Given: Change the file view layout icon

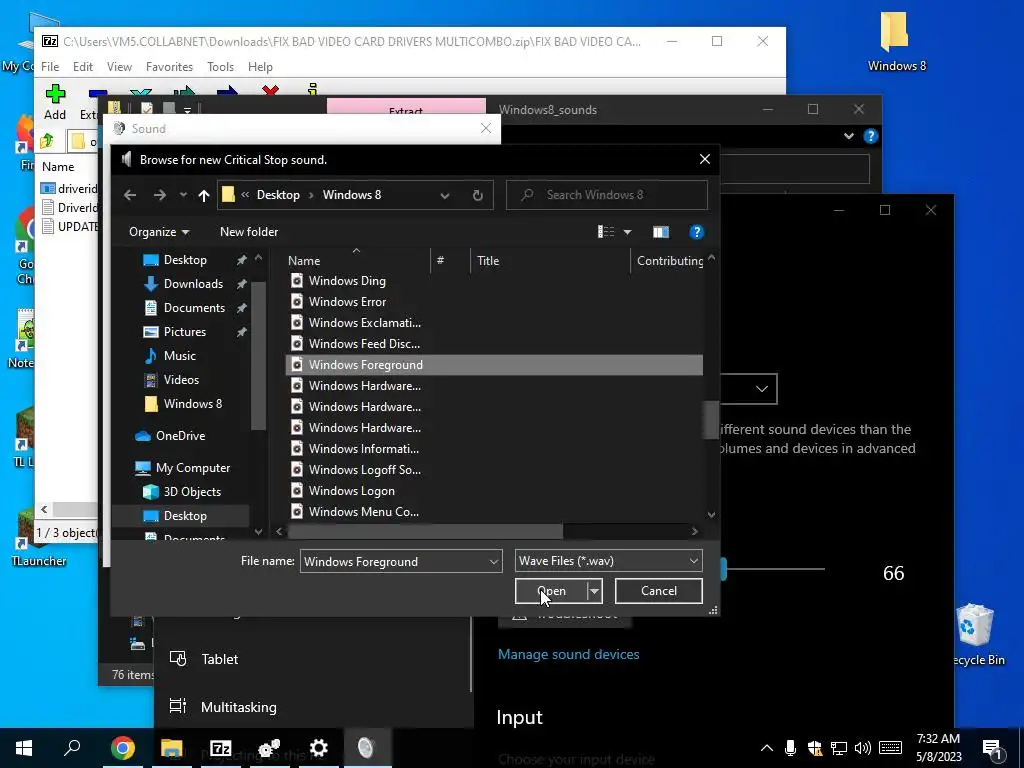Looking at the screenshot, I should coord(606,232).
